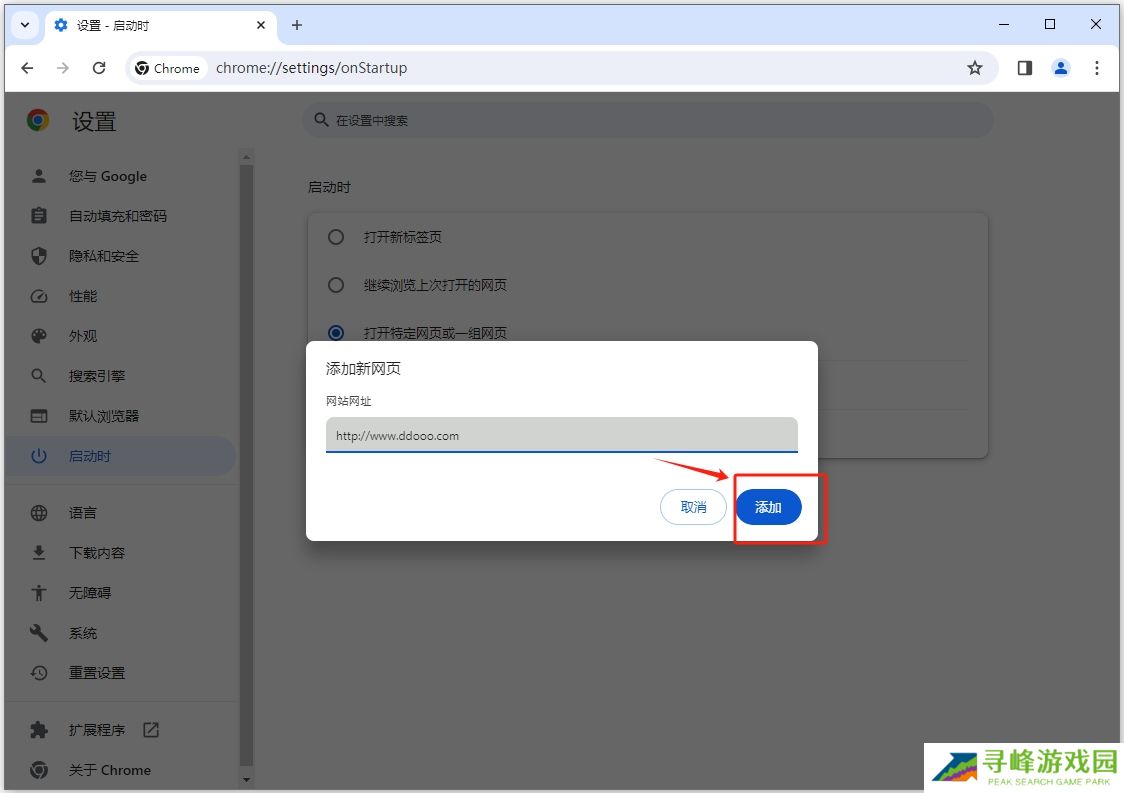Select 打开特定网页或一组网页 radio option
Screen dimensions: 1124x793
point(336,333)
